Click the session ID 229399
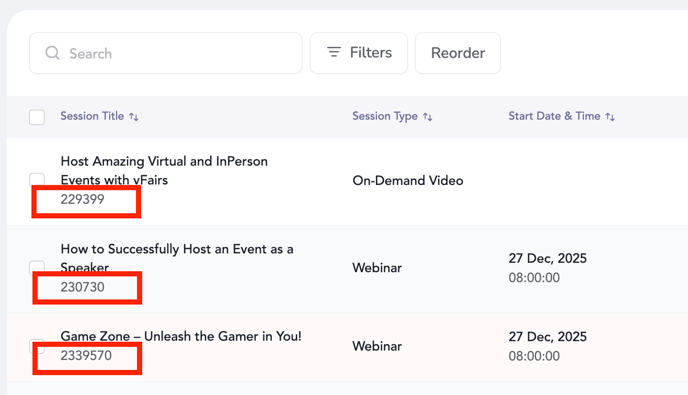 tap(82, 199)
